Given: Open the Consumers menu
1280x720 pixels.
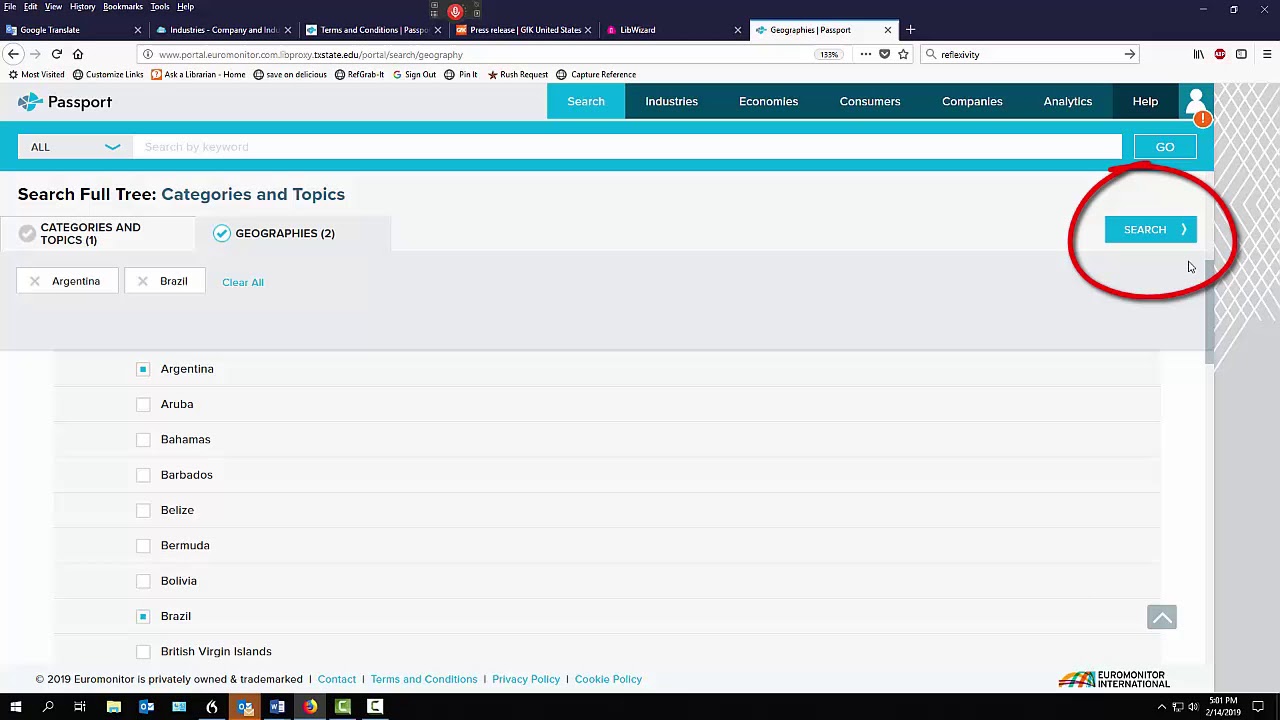Looking at the screenshot, I should (x=870, y=101).
